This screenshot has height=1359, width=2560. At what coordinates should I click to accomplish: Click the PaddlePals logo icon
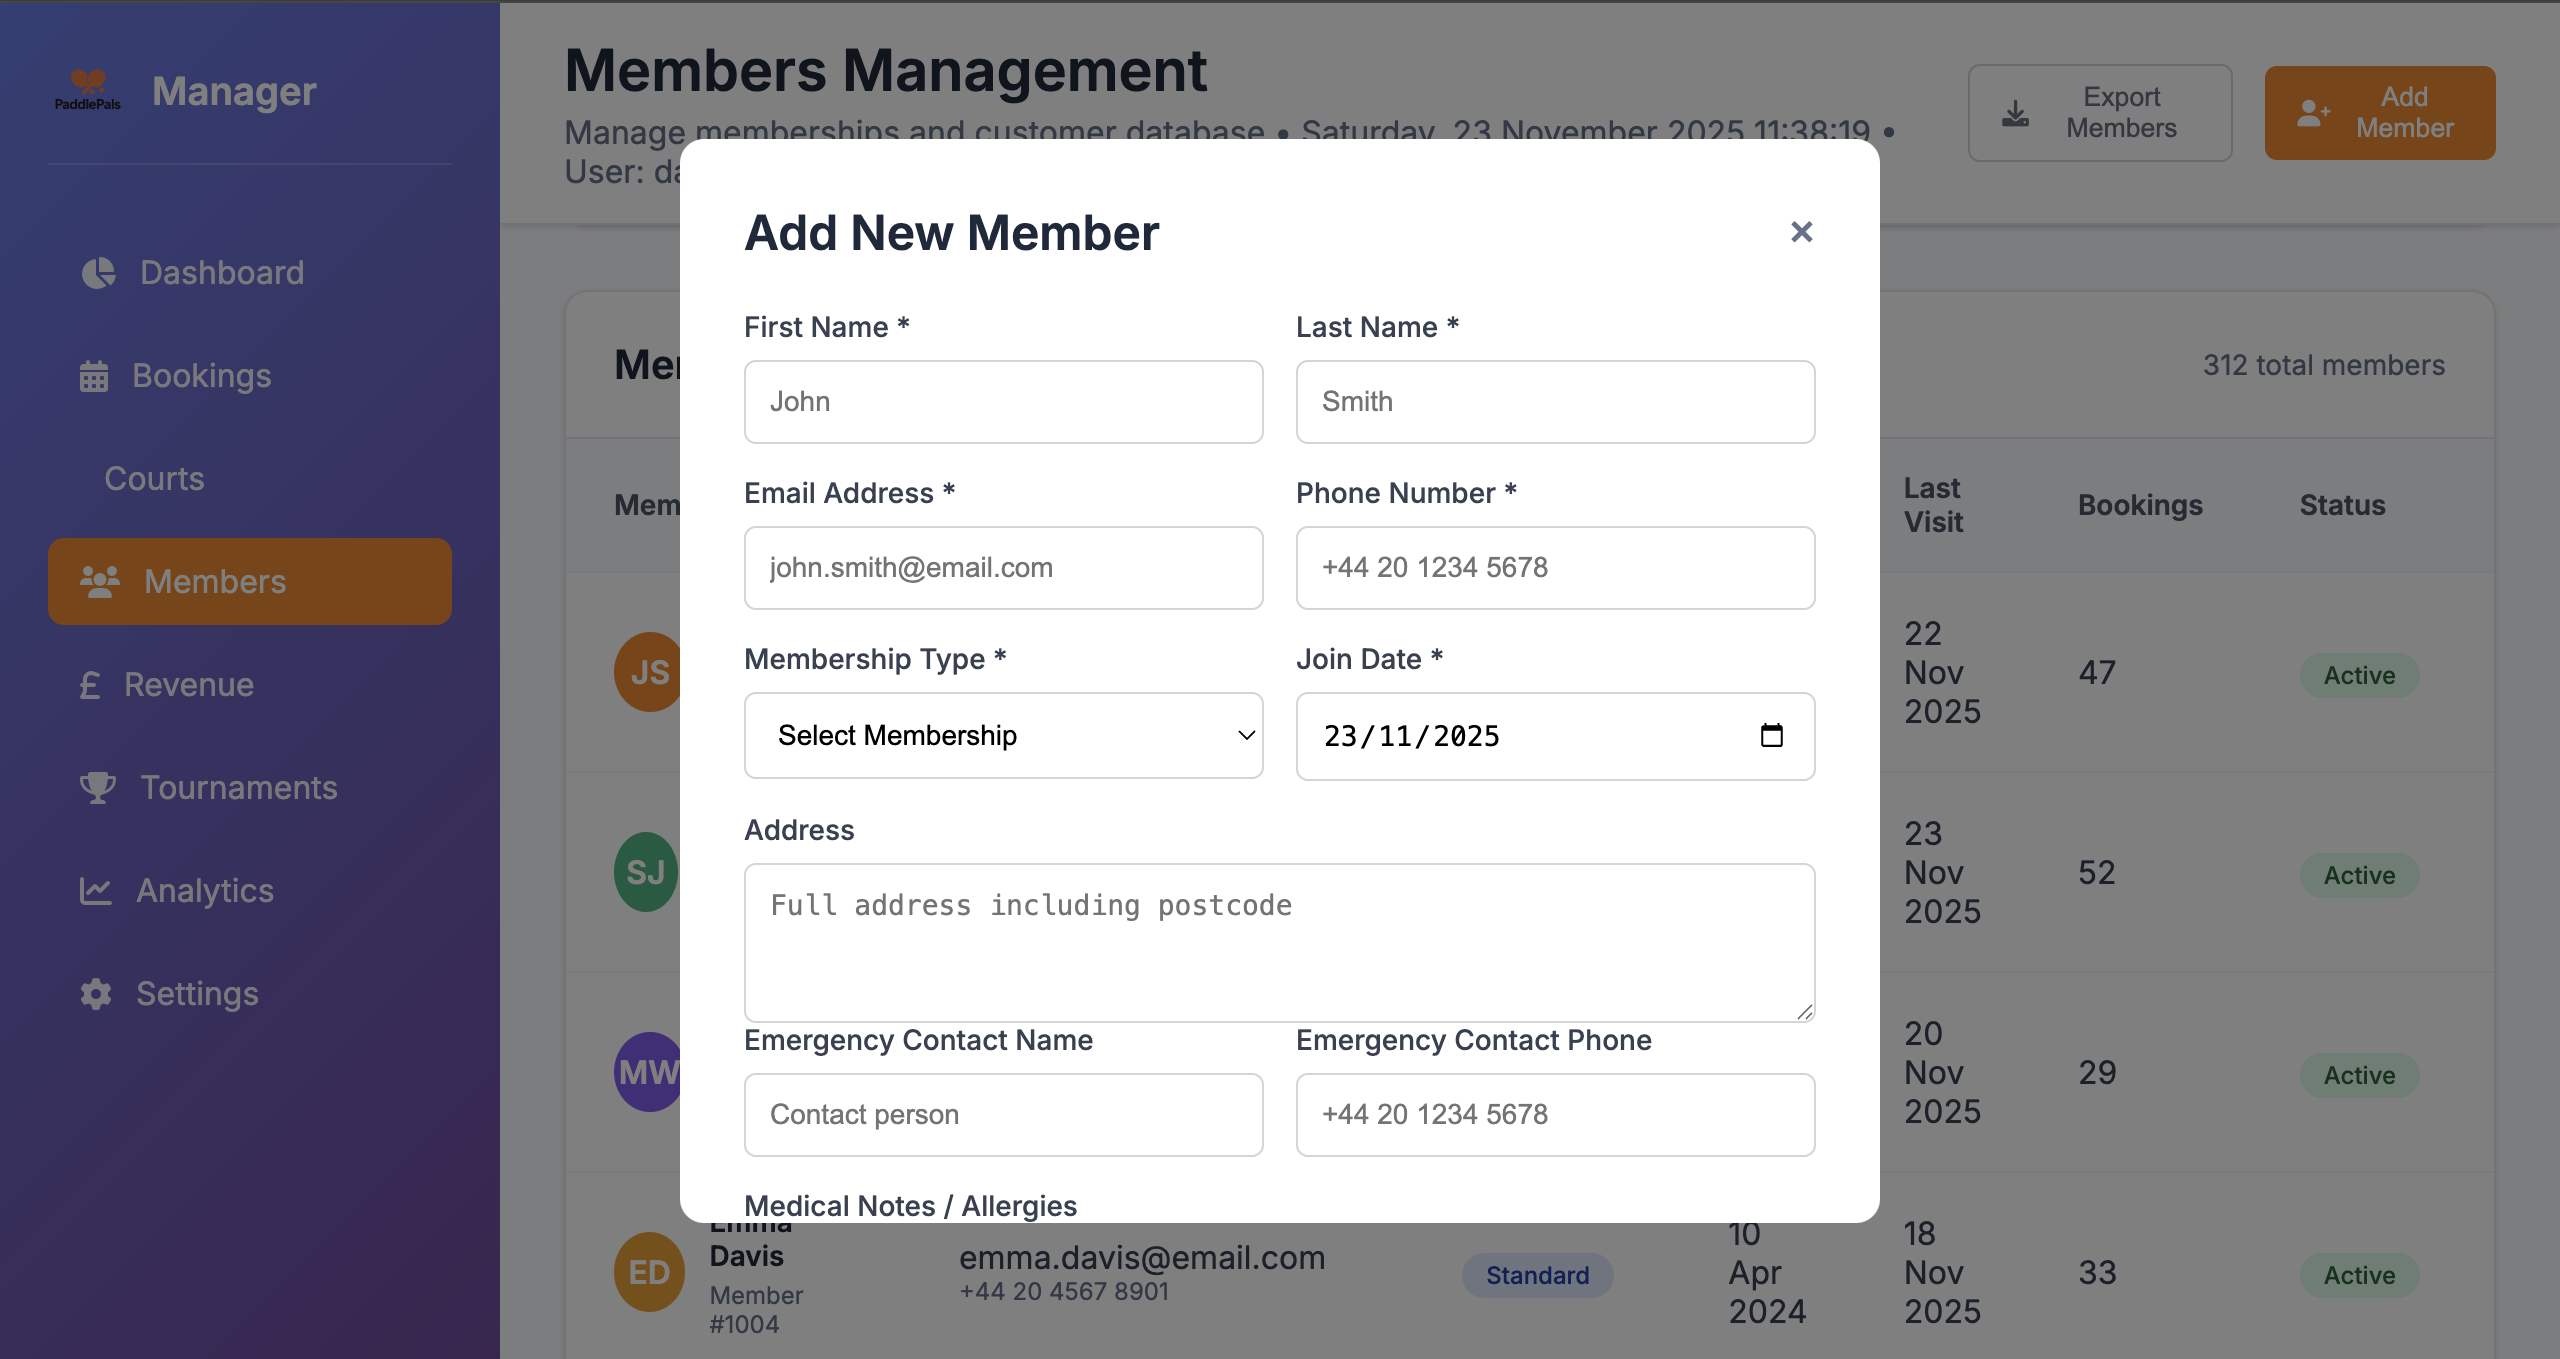(88, 90)
